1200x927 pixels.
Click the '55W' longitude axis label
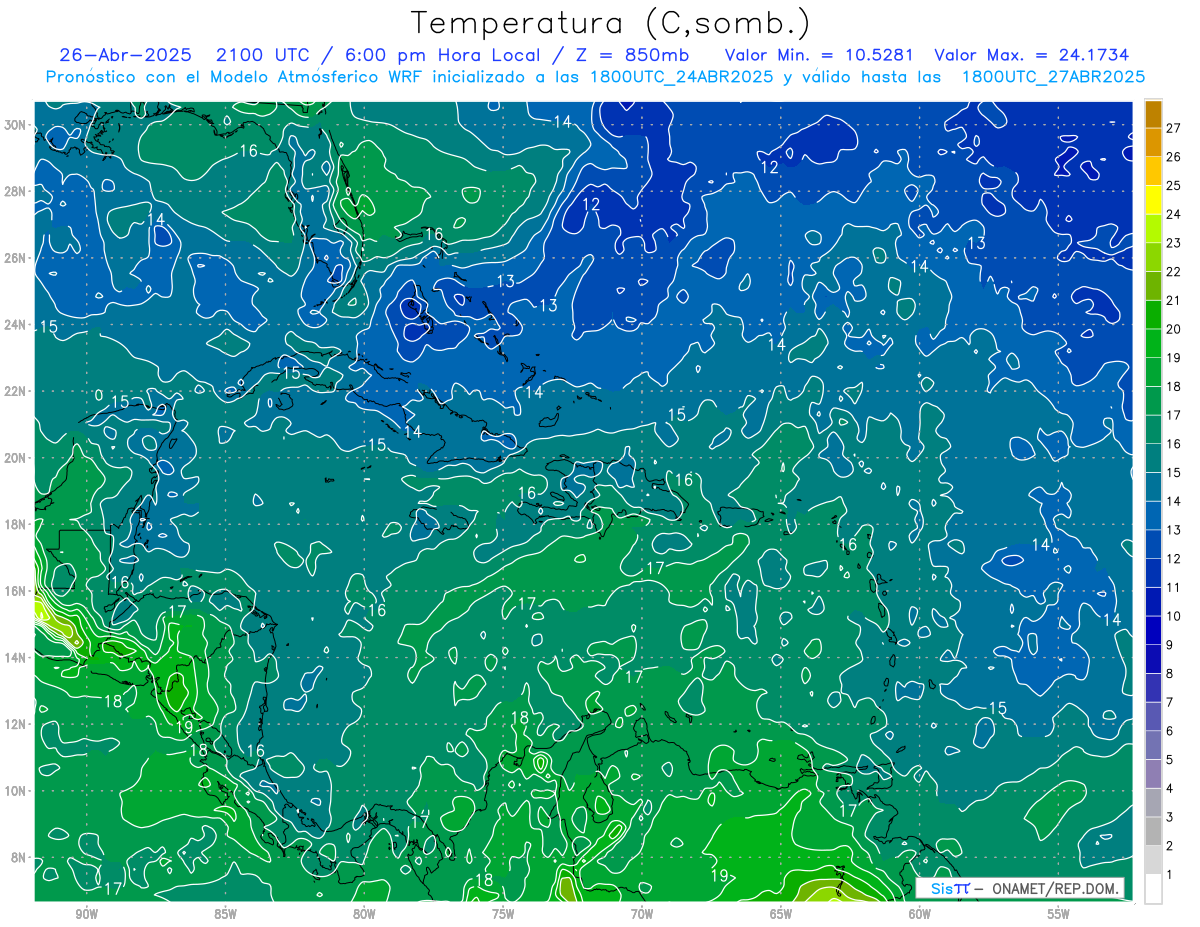click(1059, 914)
